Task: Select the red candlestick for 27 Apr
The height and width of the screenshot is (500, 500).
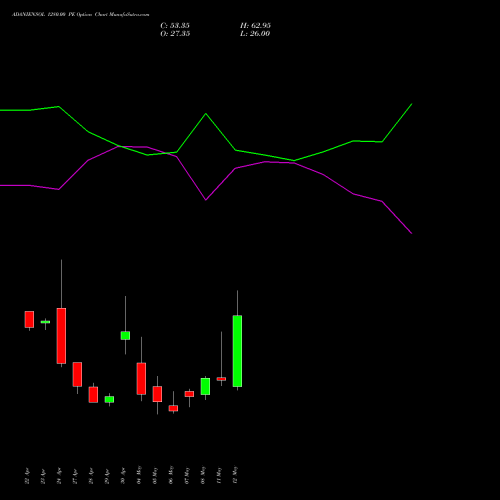Action: (x=77, y=374)
